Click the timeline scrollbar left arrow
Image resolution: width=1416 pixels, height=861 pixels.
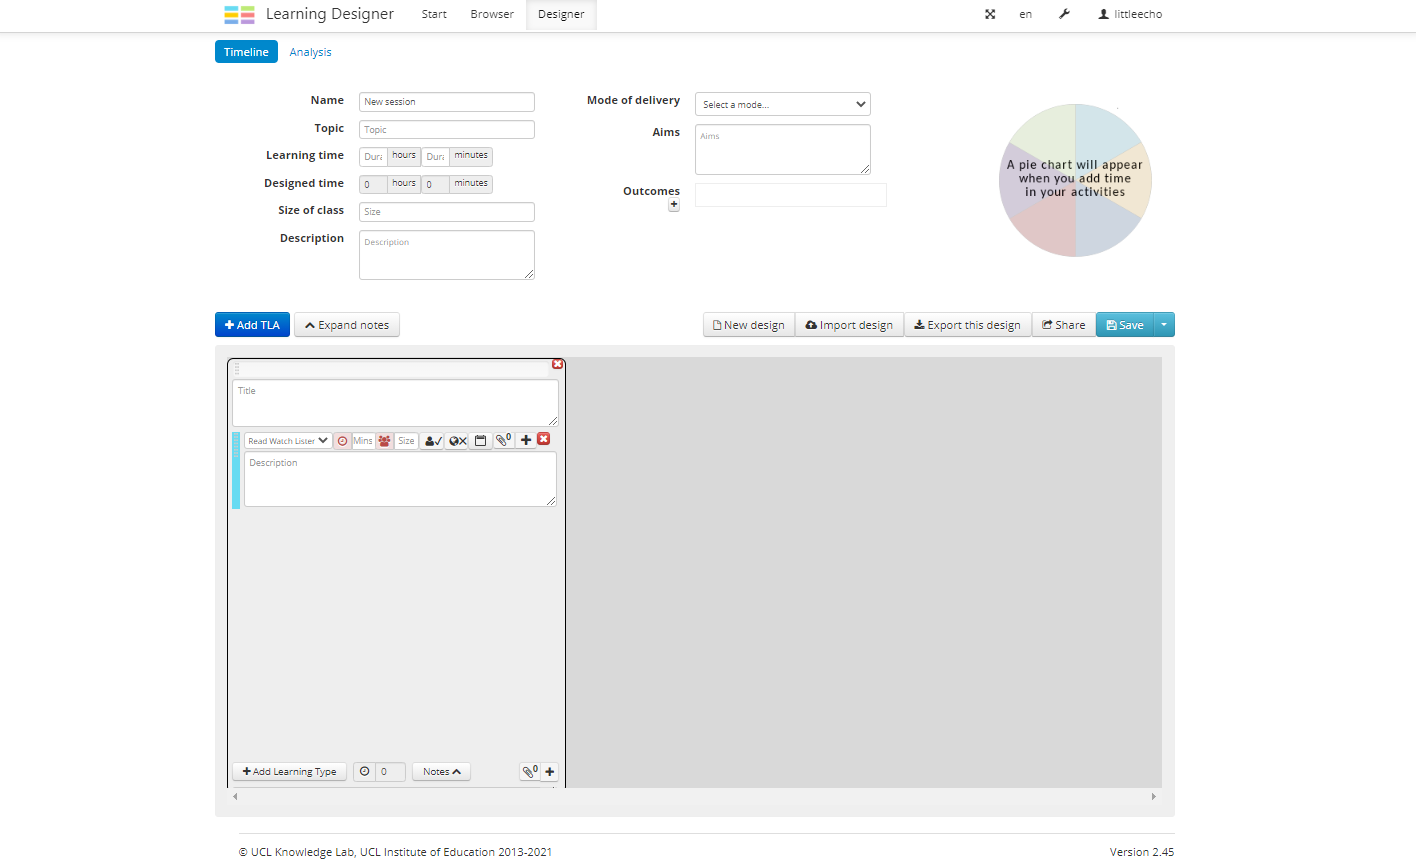(235, 797)
